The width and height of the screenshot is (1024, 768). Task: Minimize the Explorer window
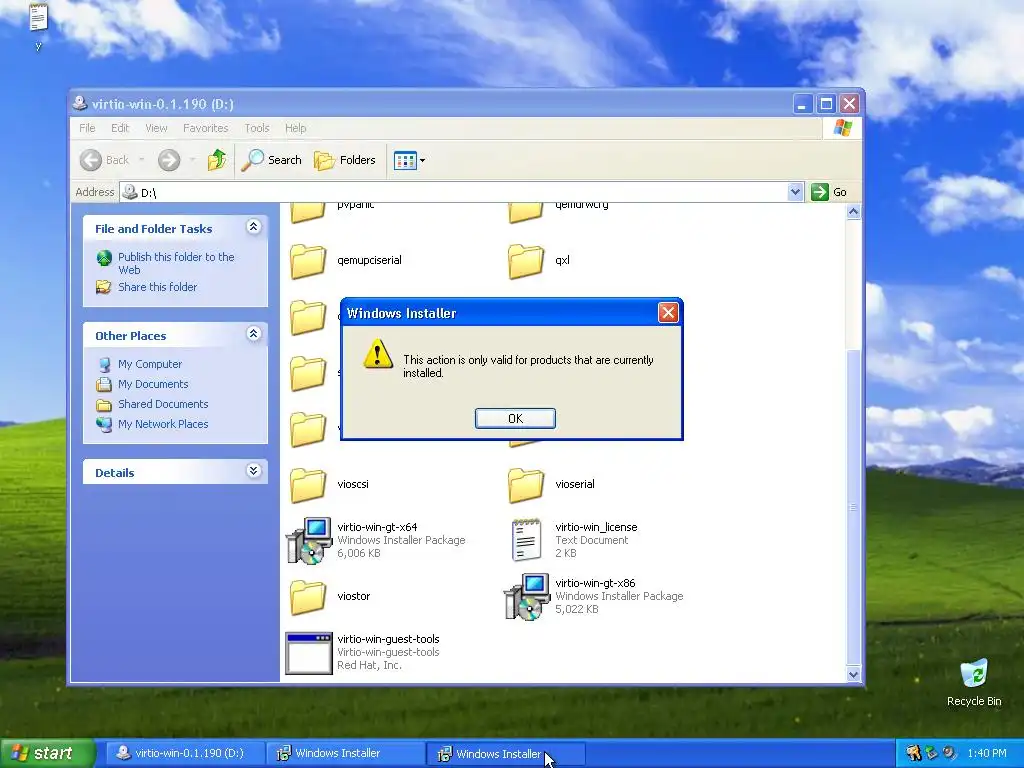pyautogui.click(x=803, y=104)
